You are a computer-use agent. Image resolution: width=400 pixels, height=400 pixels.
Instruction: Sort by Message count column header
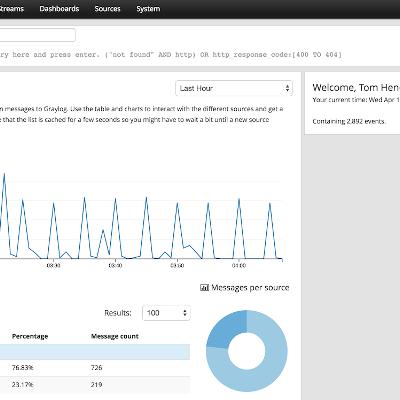click(115, 336)
